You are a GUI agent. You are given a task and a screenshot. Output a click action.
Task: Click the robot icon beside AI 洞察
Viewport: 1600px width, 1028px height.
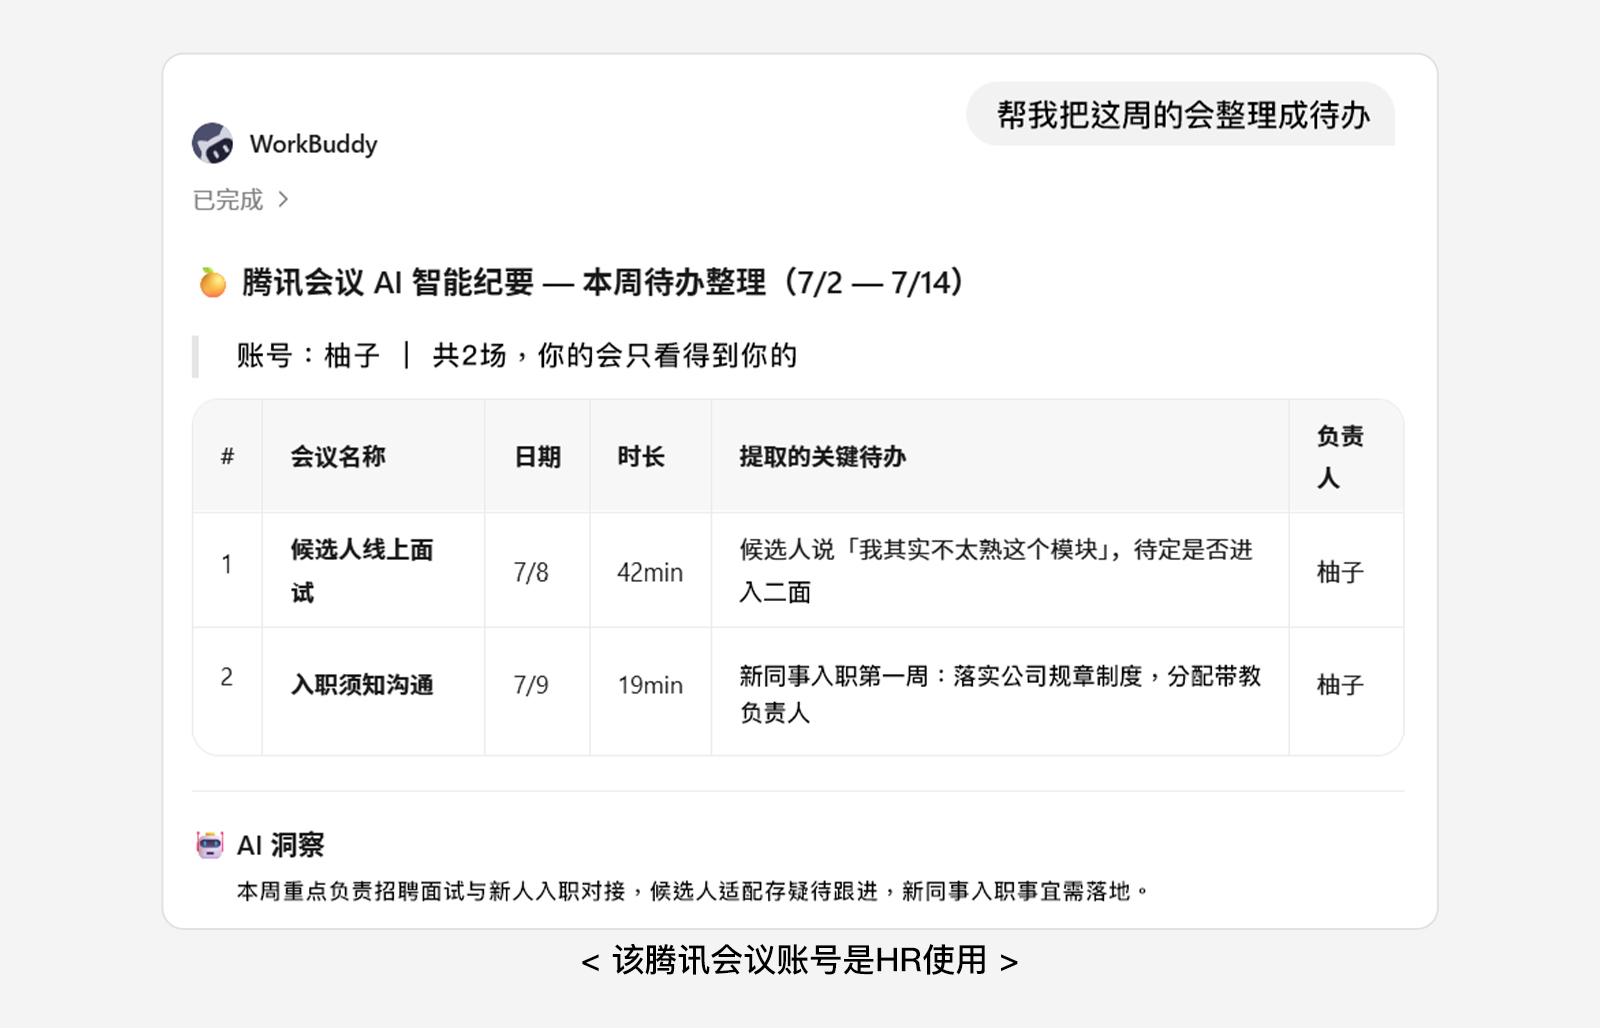pos(210,845)
